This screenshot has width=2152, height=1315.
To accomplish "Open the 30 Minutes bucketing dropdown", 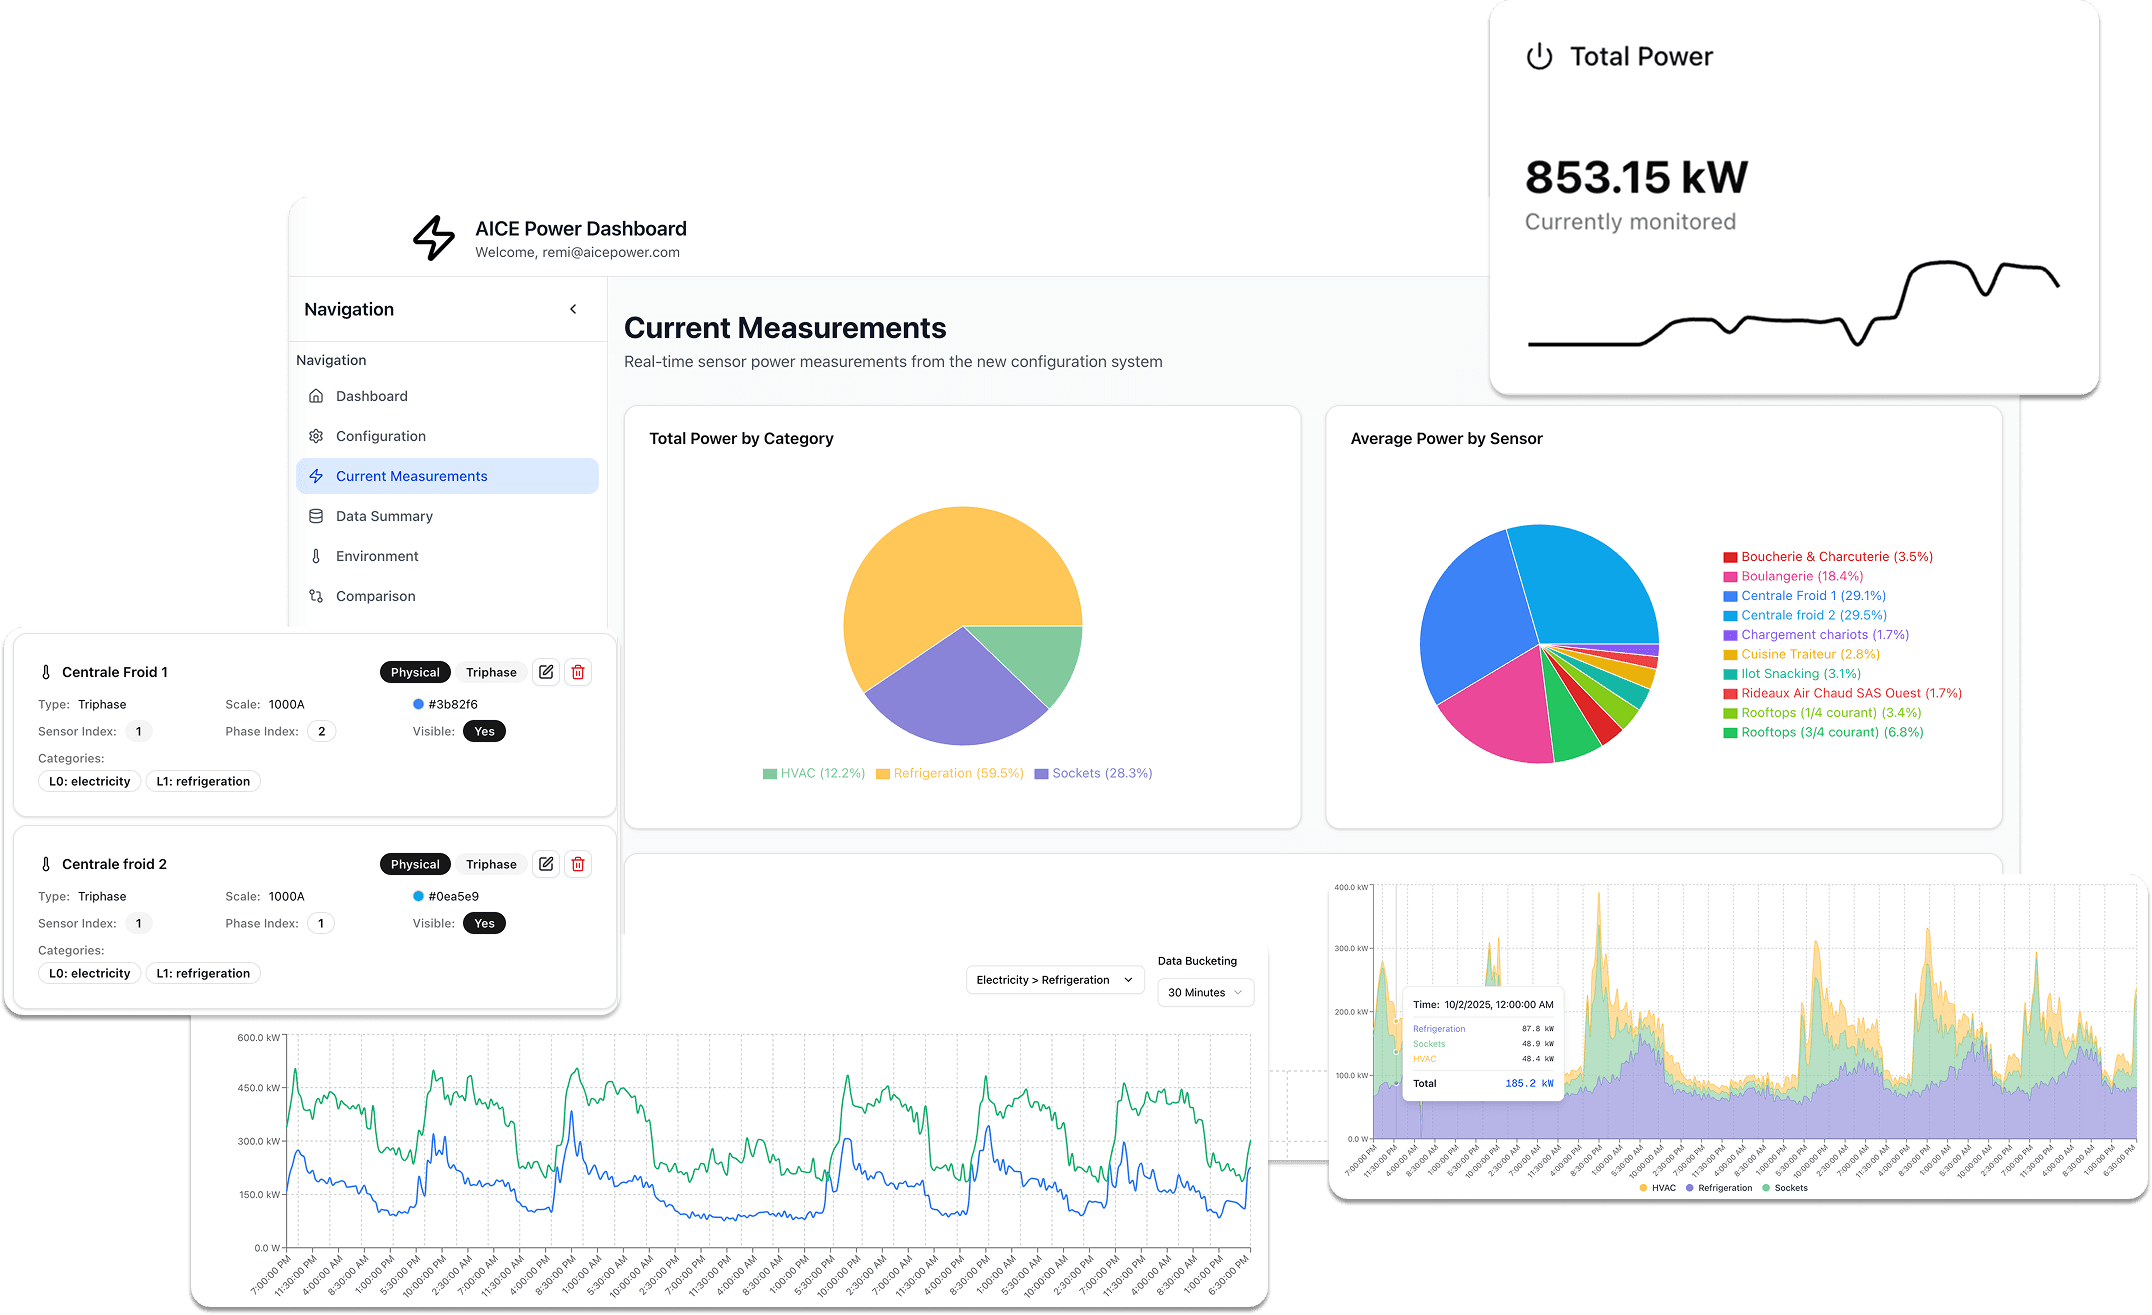I will (1205, 992).
